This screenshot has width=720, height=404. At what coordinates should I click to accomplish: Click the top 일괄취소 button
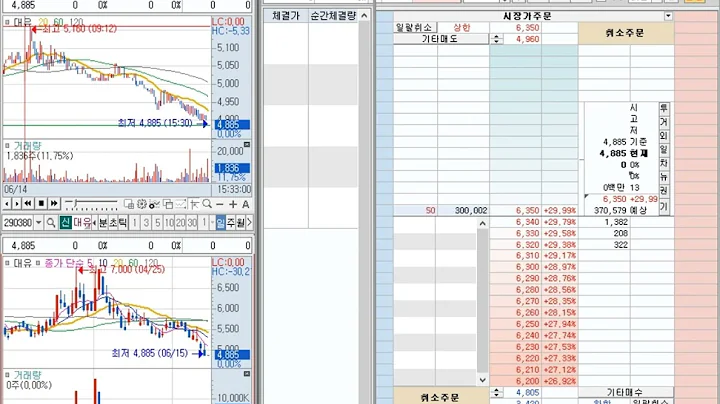click(x=415, y=28)
